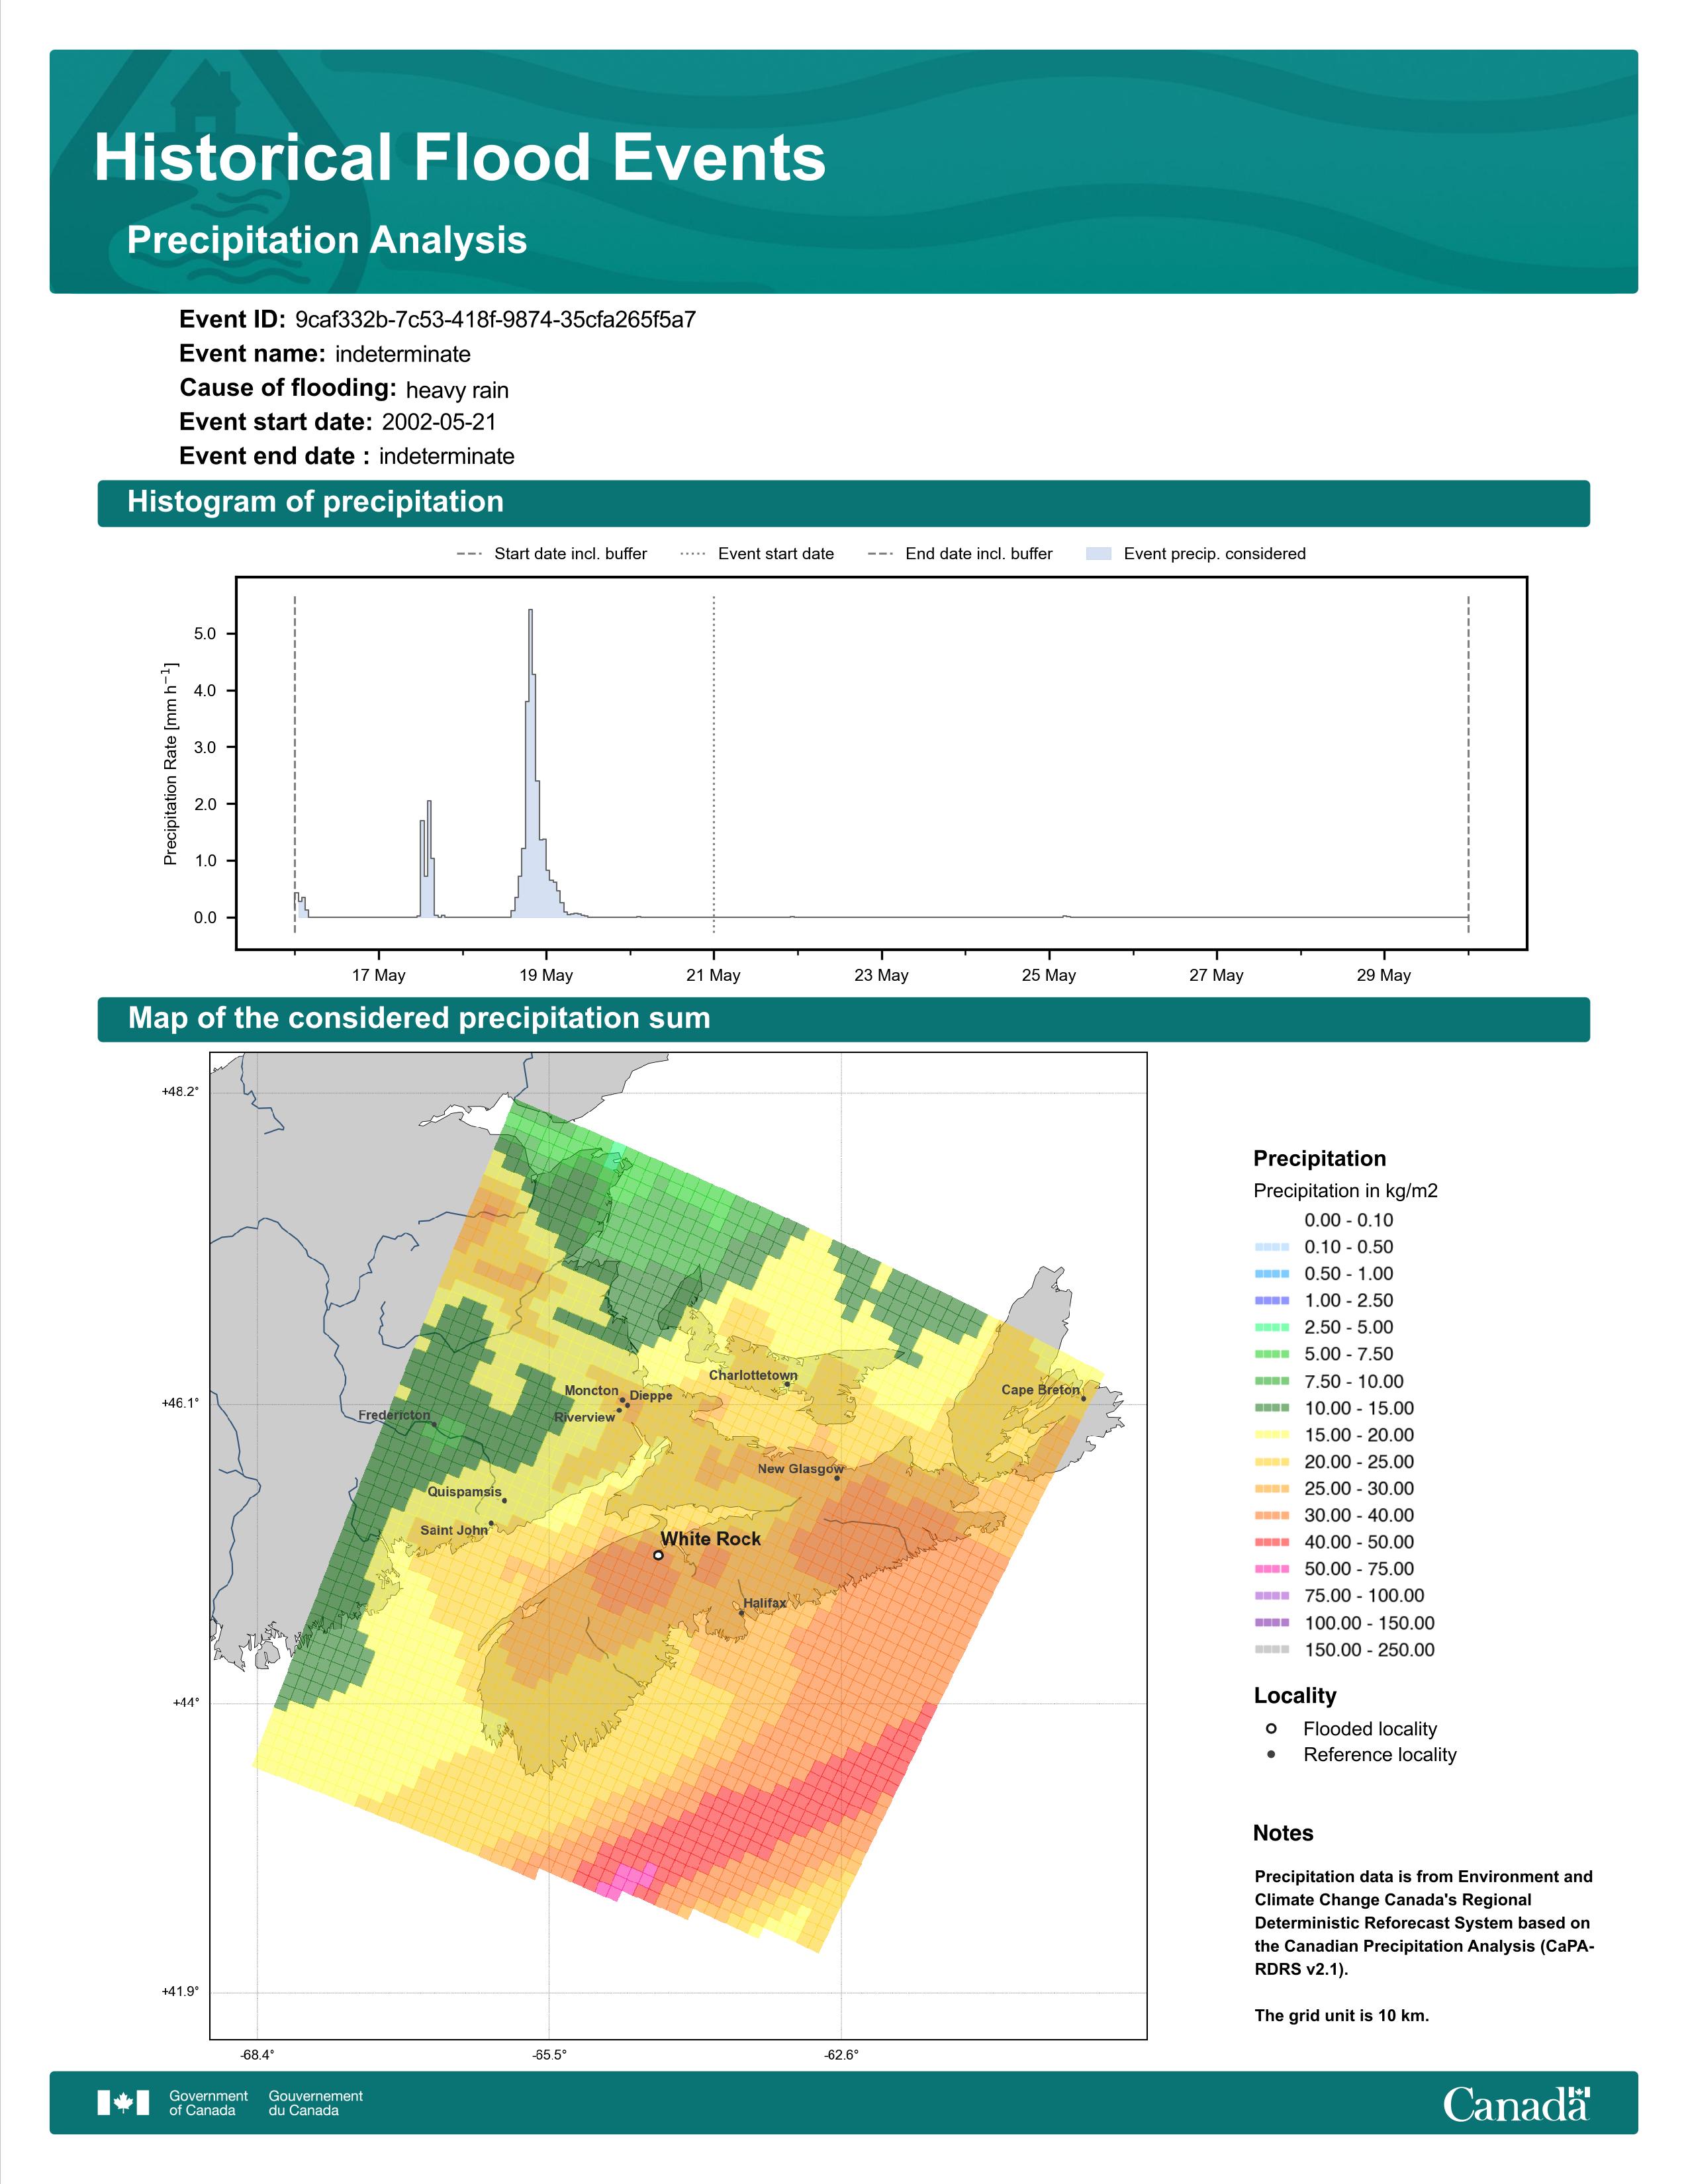Click the 'Event precip. considered' legend patch
Screen dimensions: 1688x2184
pyautogui.click(x=1098, y=553)
